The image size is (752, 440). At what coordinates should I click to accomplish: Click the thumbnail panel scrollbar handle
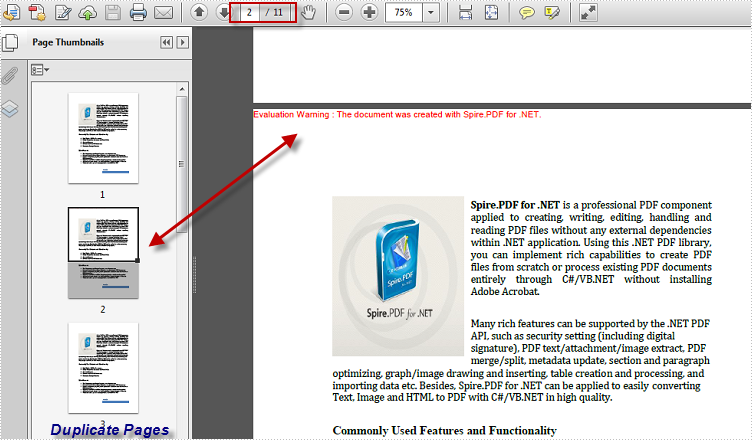click(x=181, y=164)
